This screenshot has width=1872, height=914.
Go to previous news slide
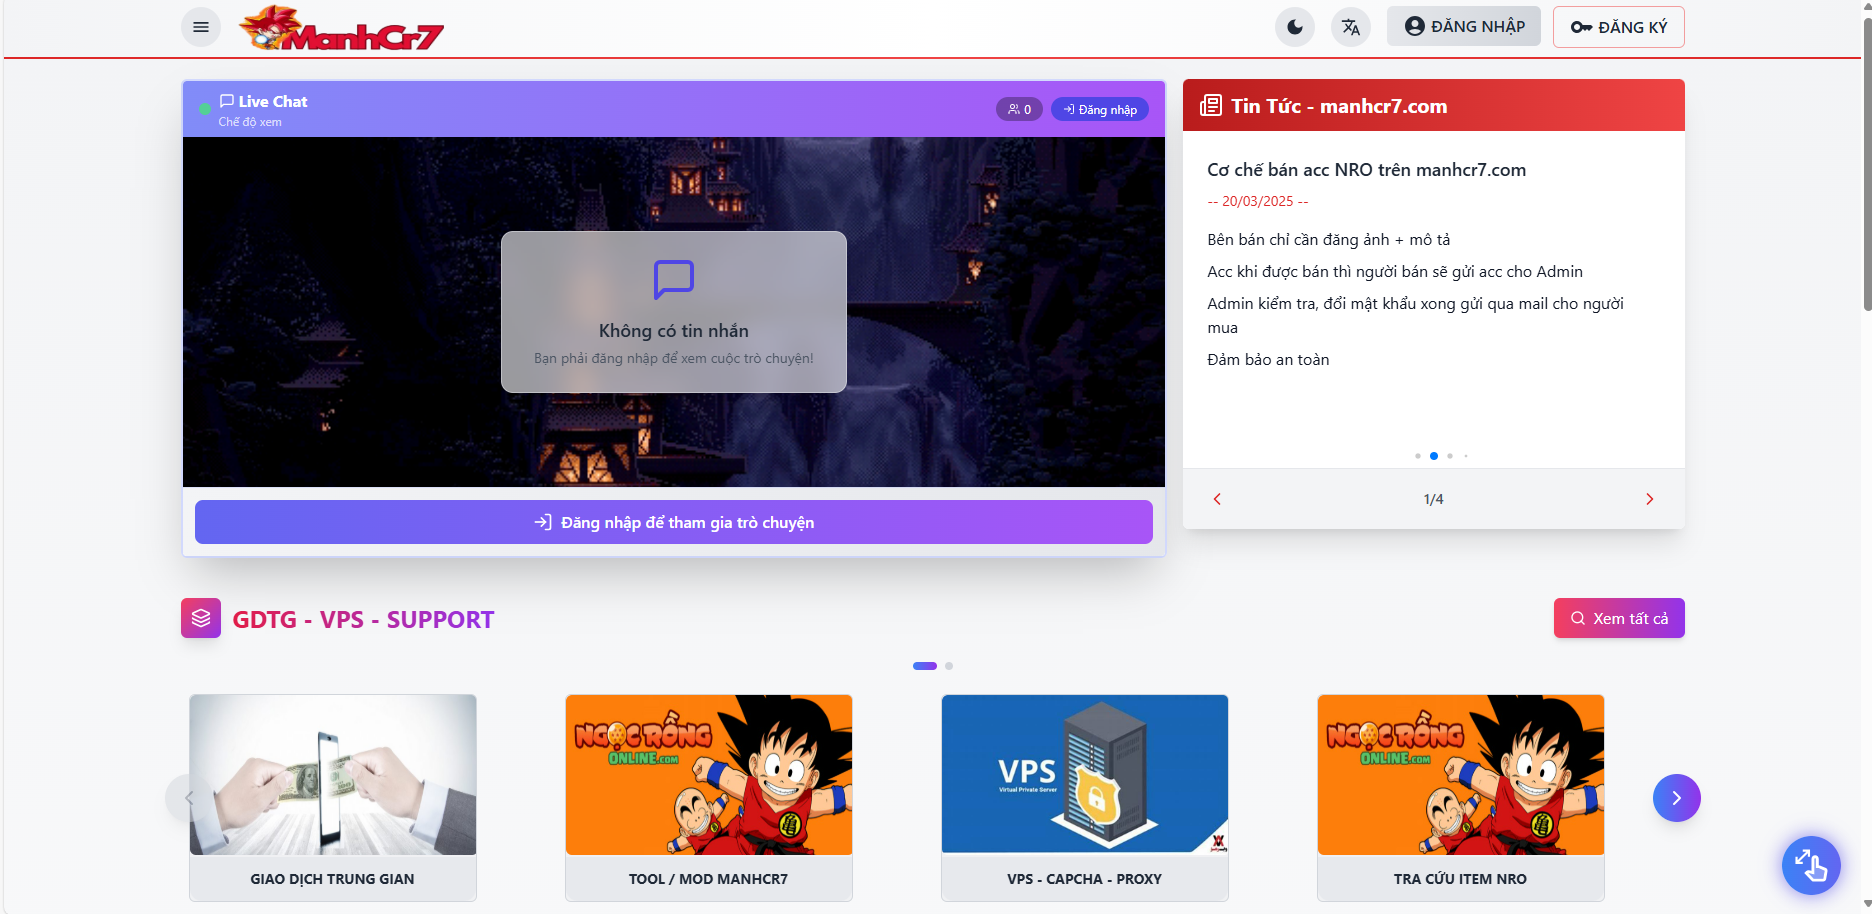1217,499
